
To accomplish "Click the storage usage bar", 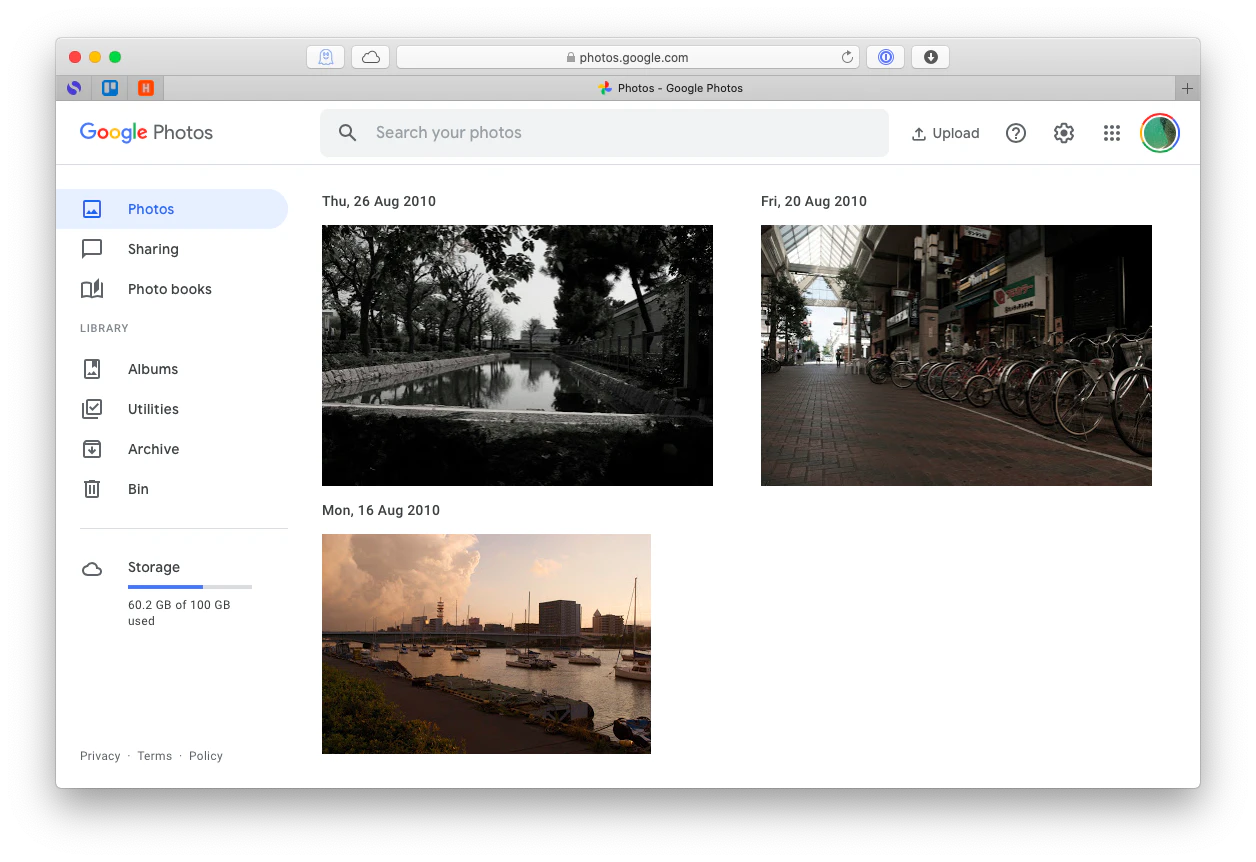I will (189, 587).
